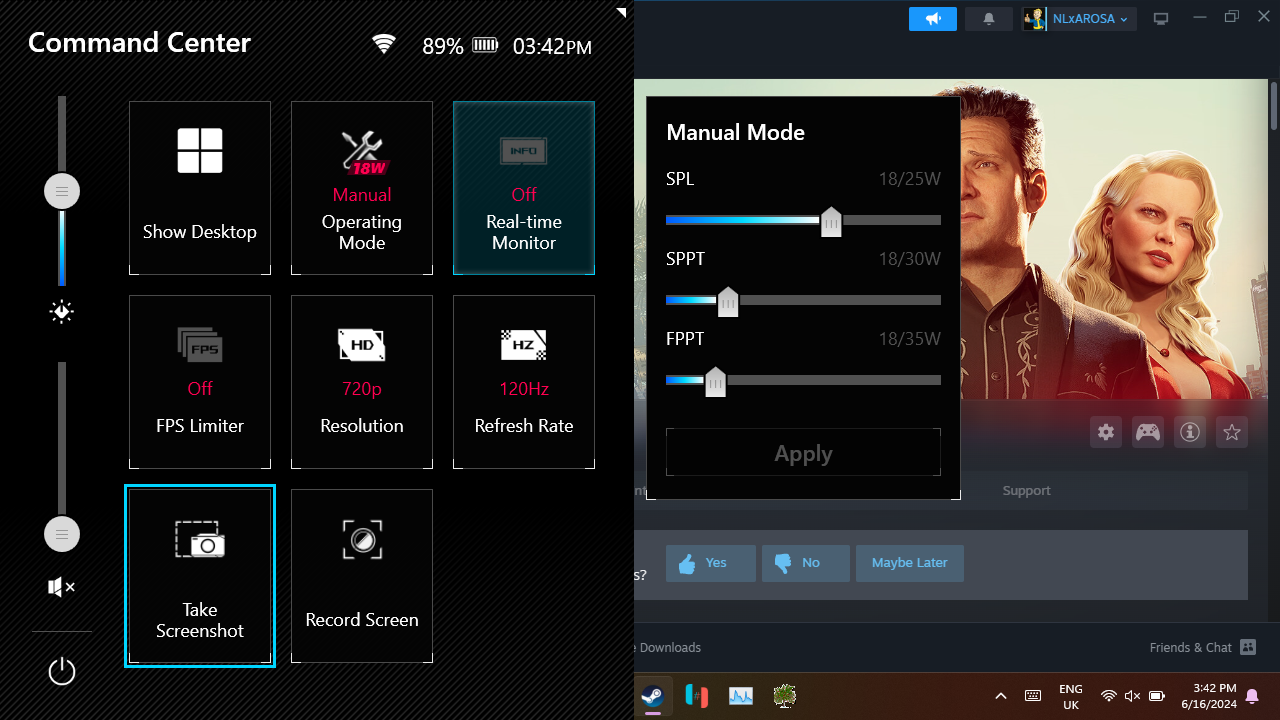The height and width of the screenshot is (720, 1280).
Task: Open the red-blue emulator taskbar icon
Action: 697,696
